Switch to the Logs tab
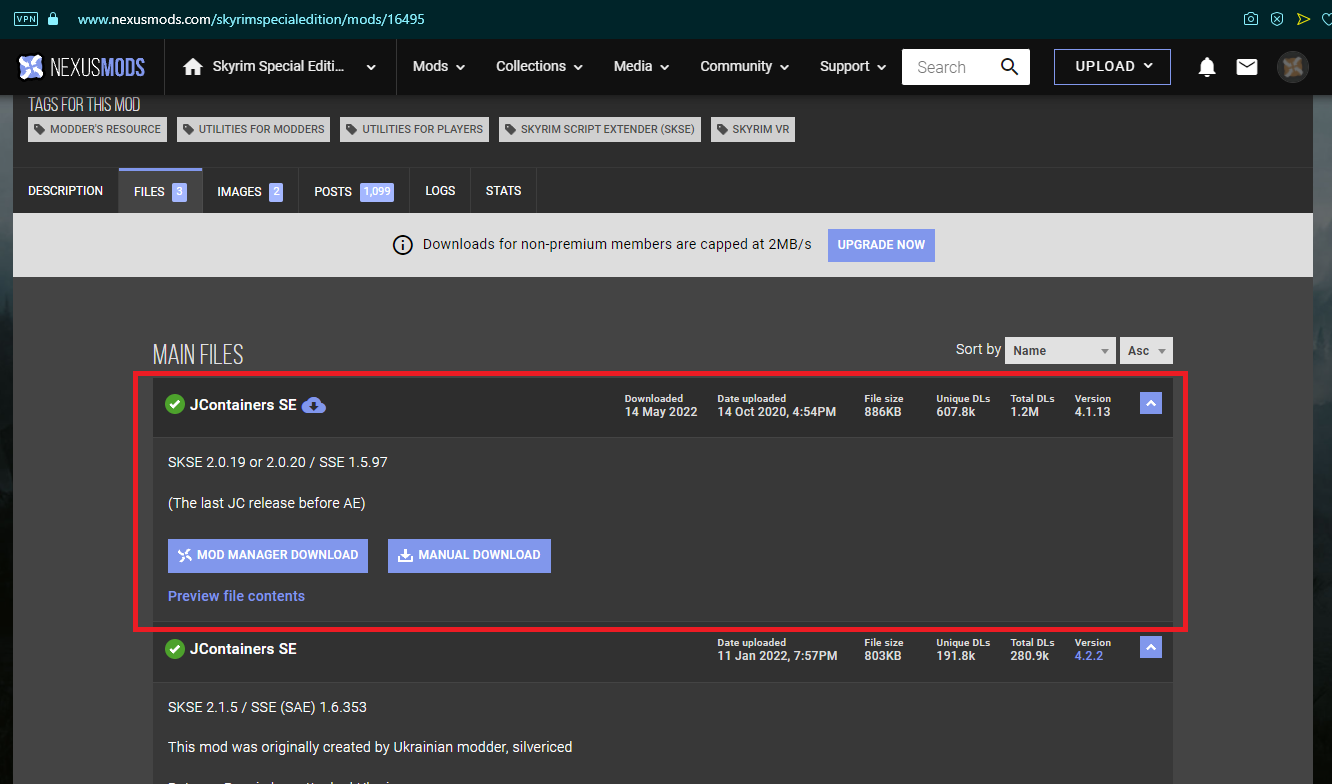Viewport: 1332px width, 784px height. pos(440,191)
